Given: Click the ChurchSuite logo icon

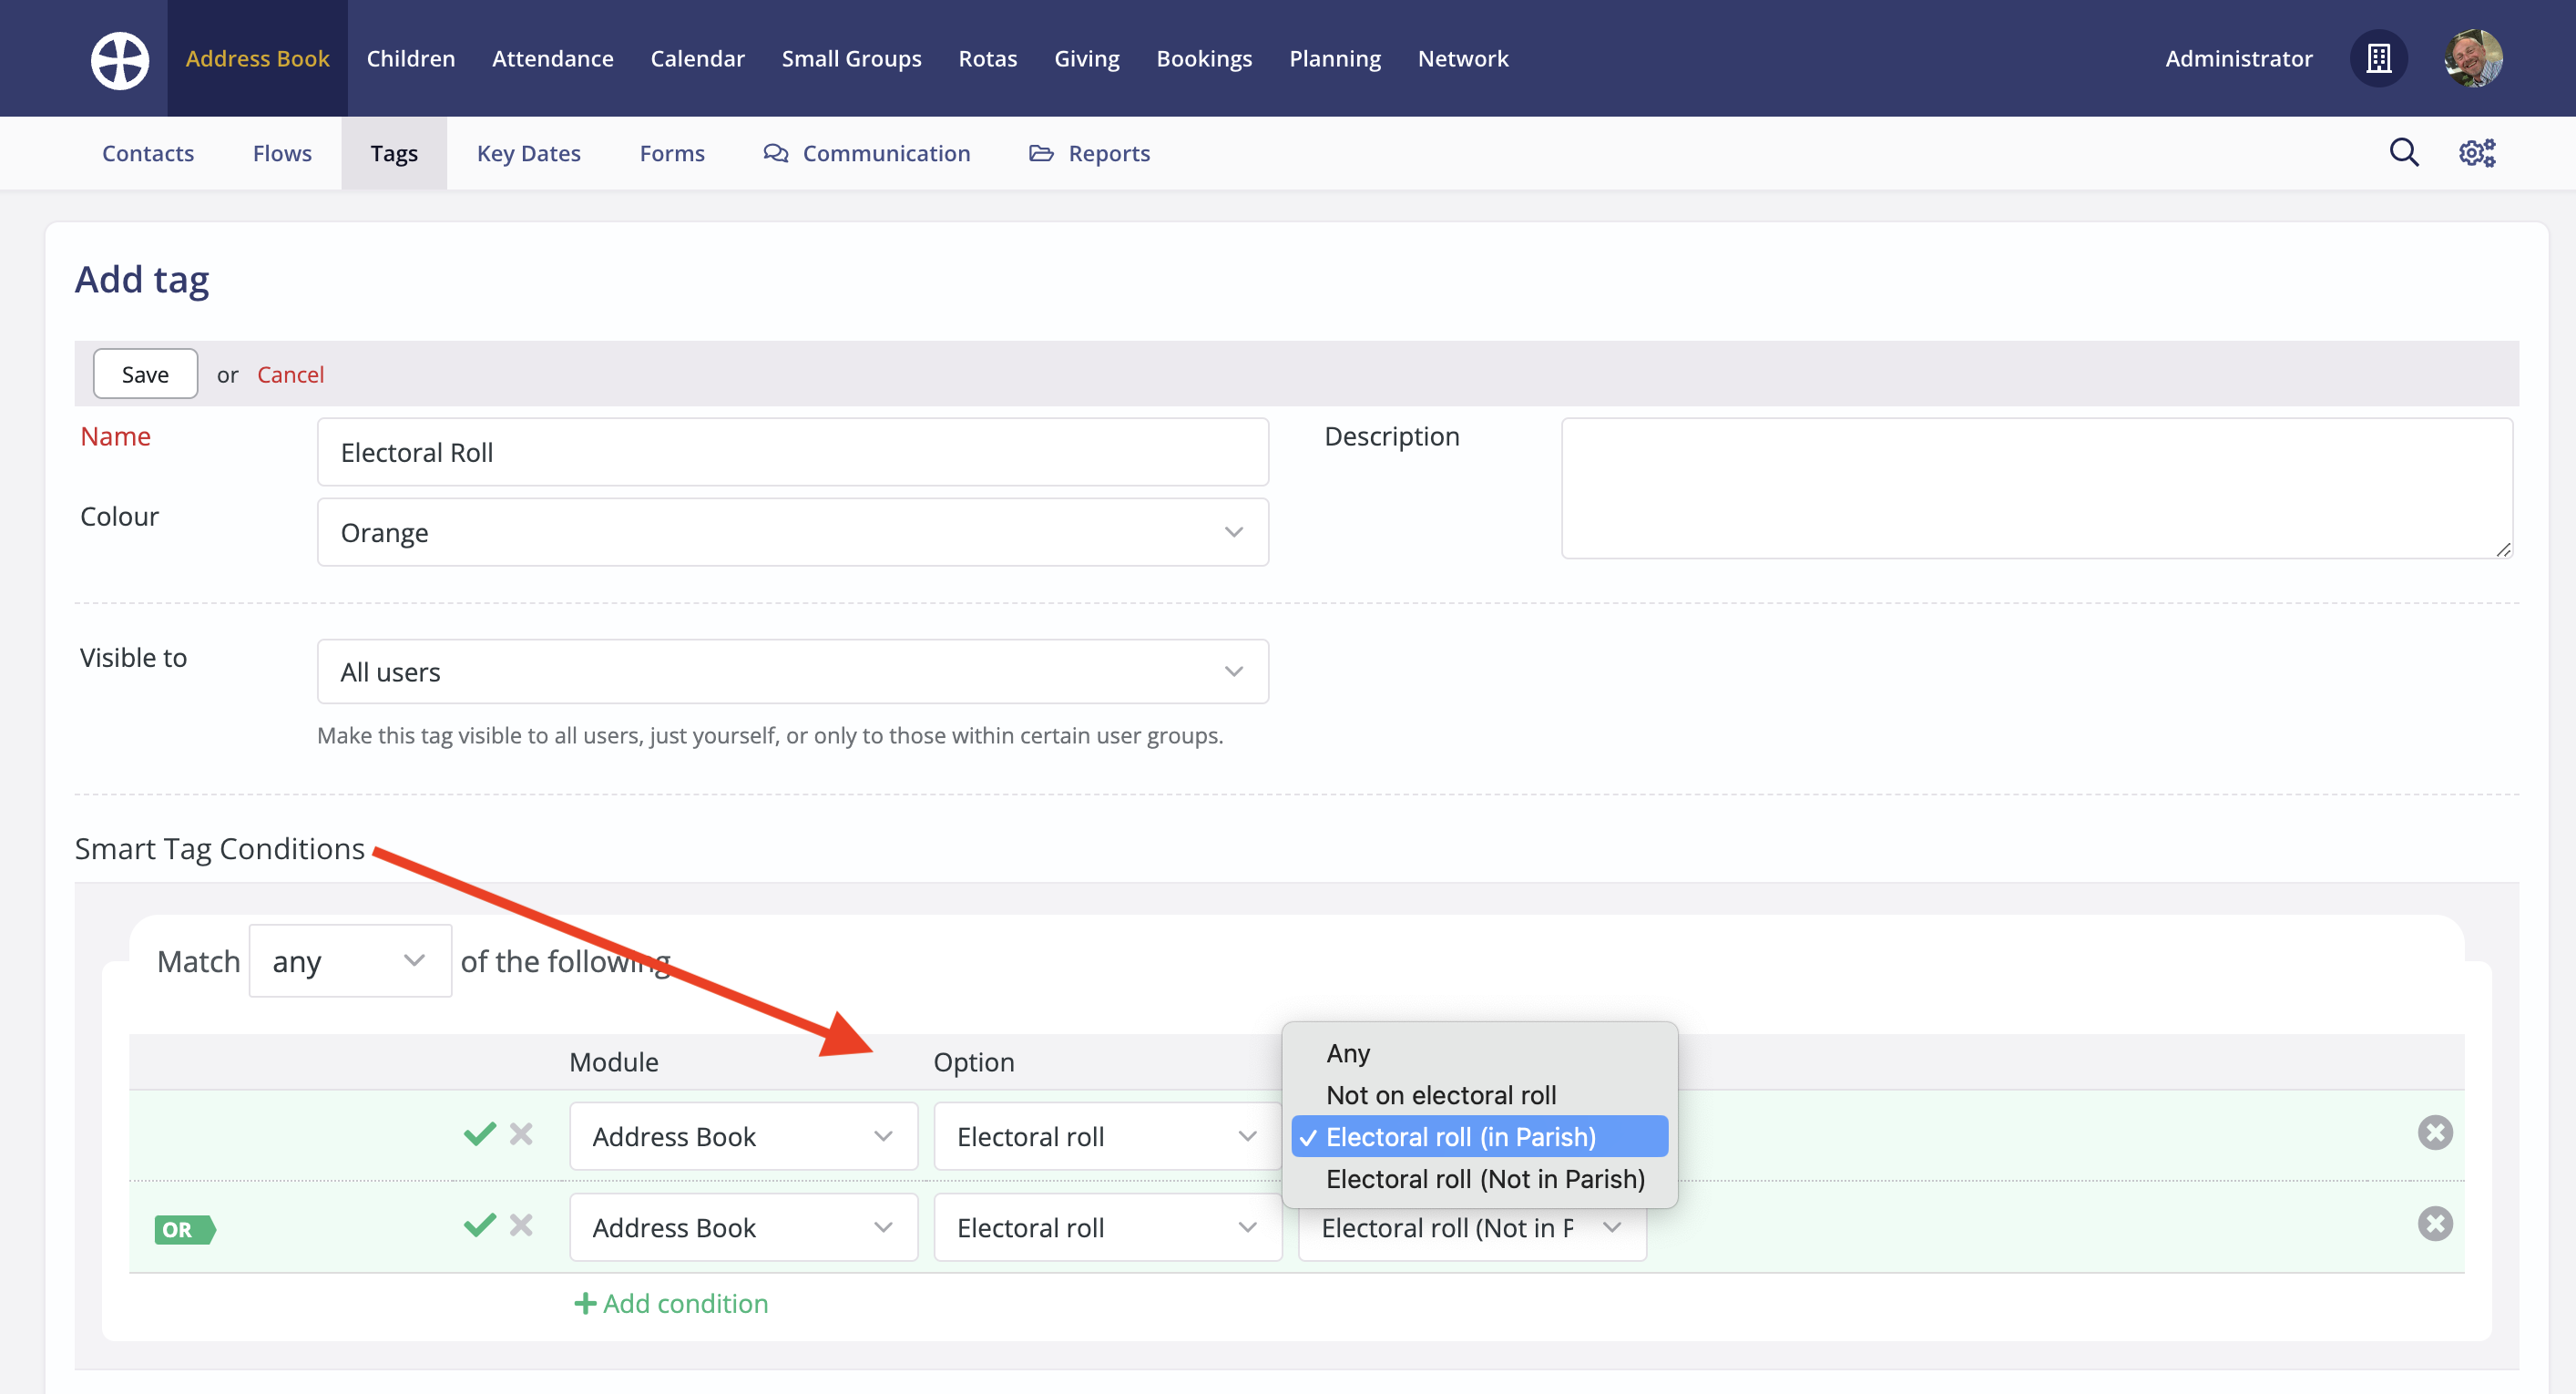Looking at the screenshot, I should 120,59.
